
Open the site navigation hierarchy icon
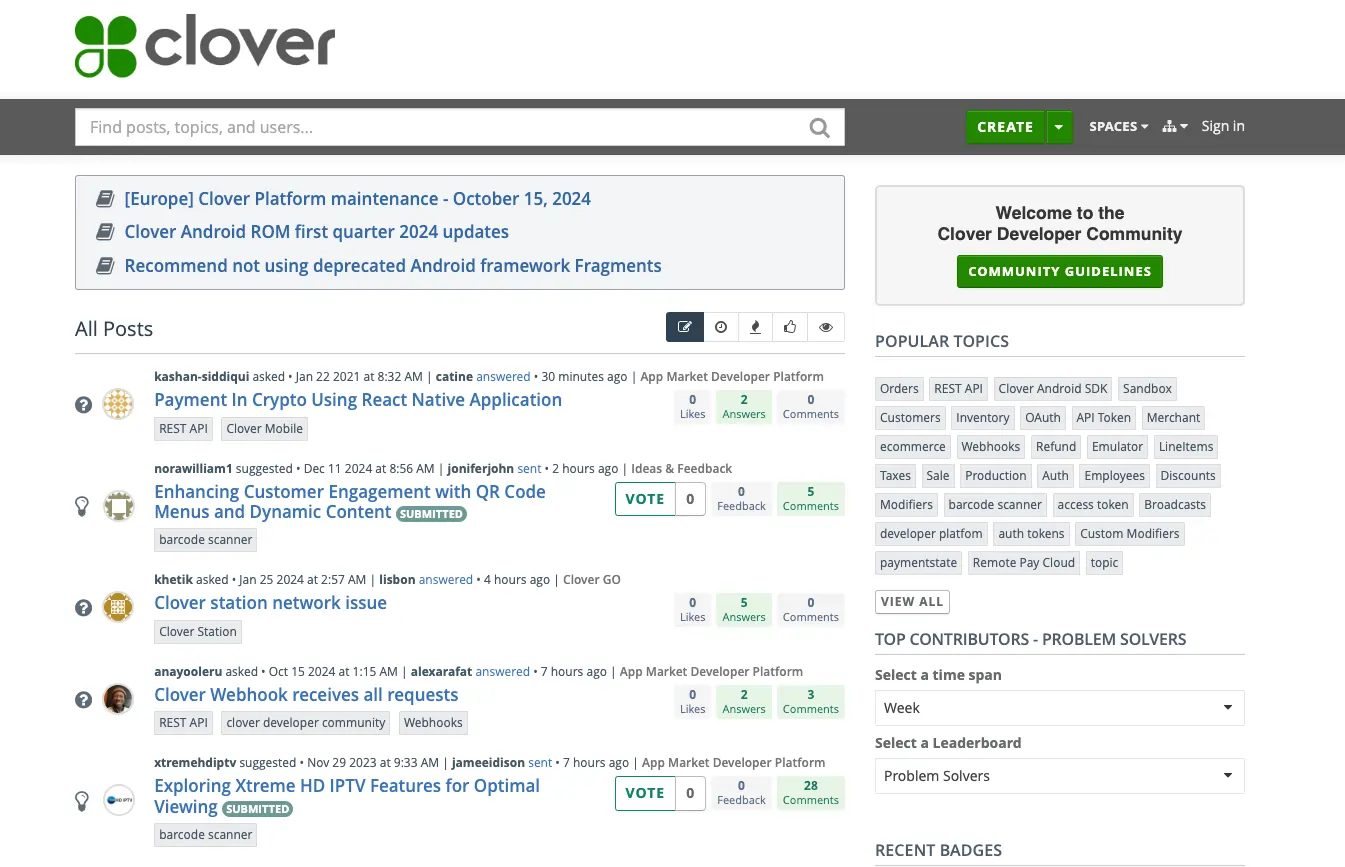point(1175,127)
